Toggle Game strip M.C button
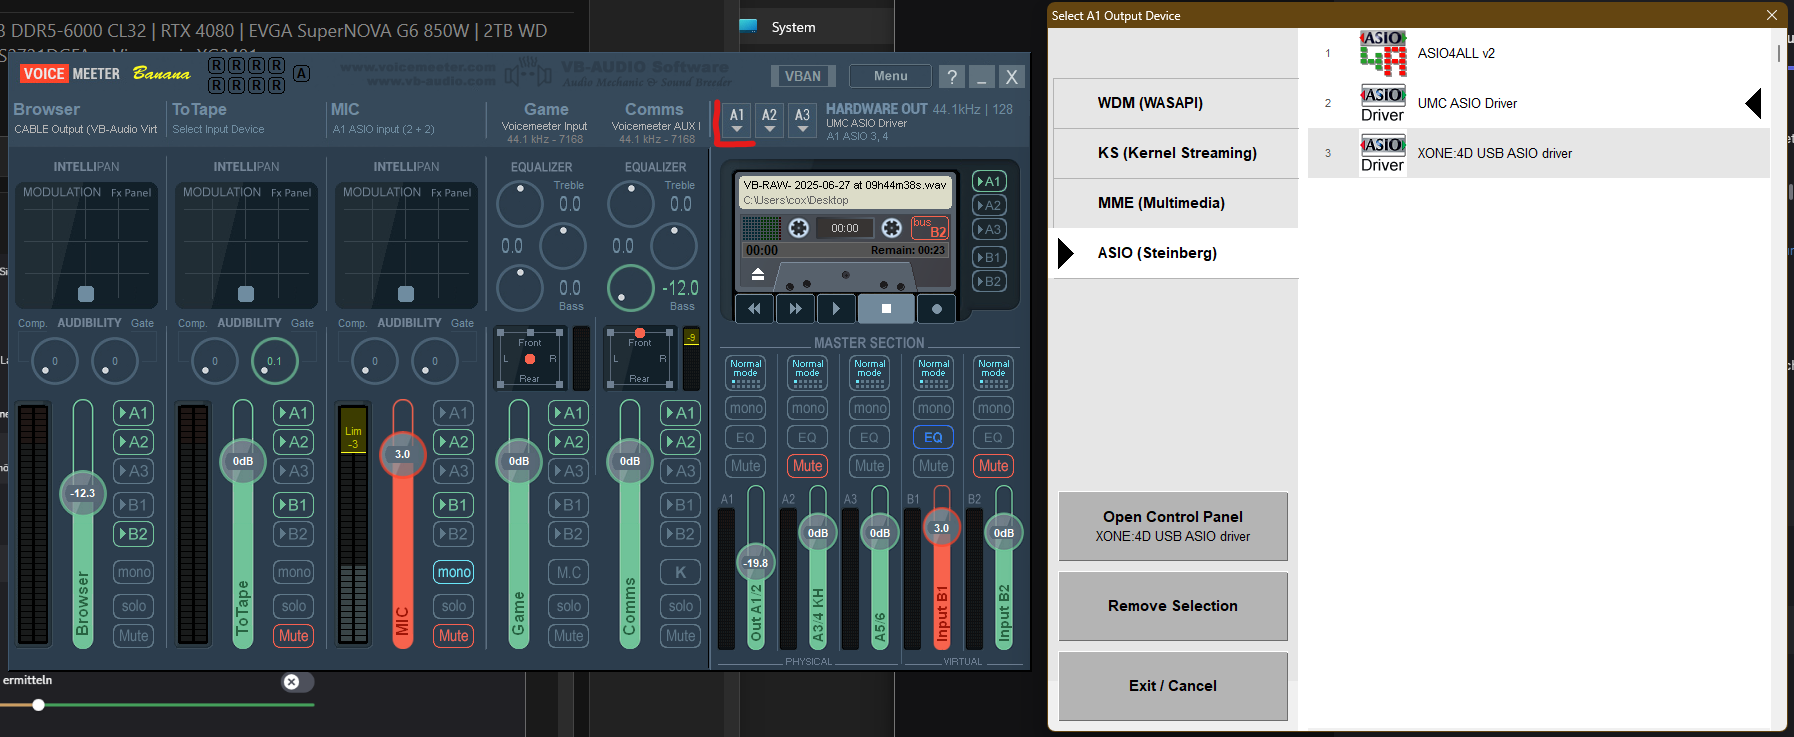 click(568, 572)
